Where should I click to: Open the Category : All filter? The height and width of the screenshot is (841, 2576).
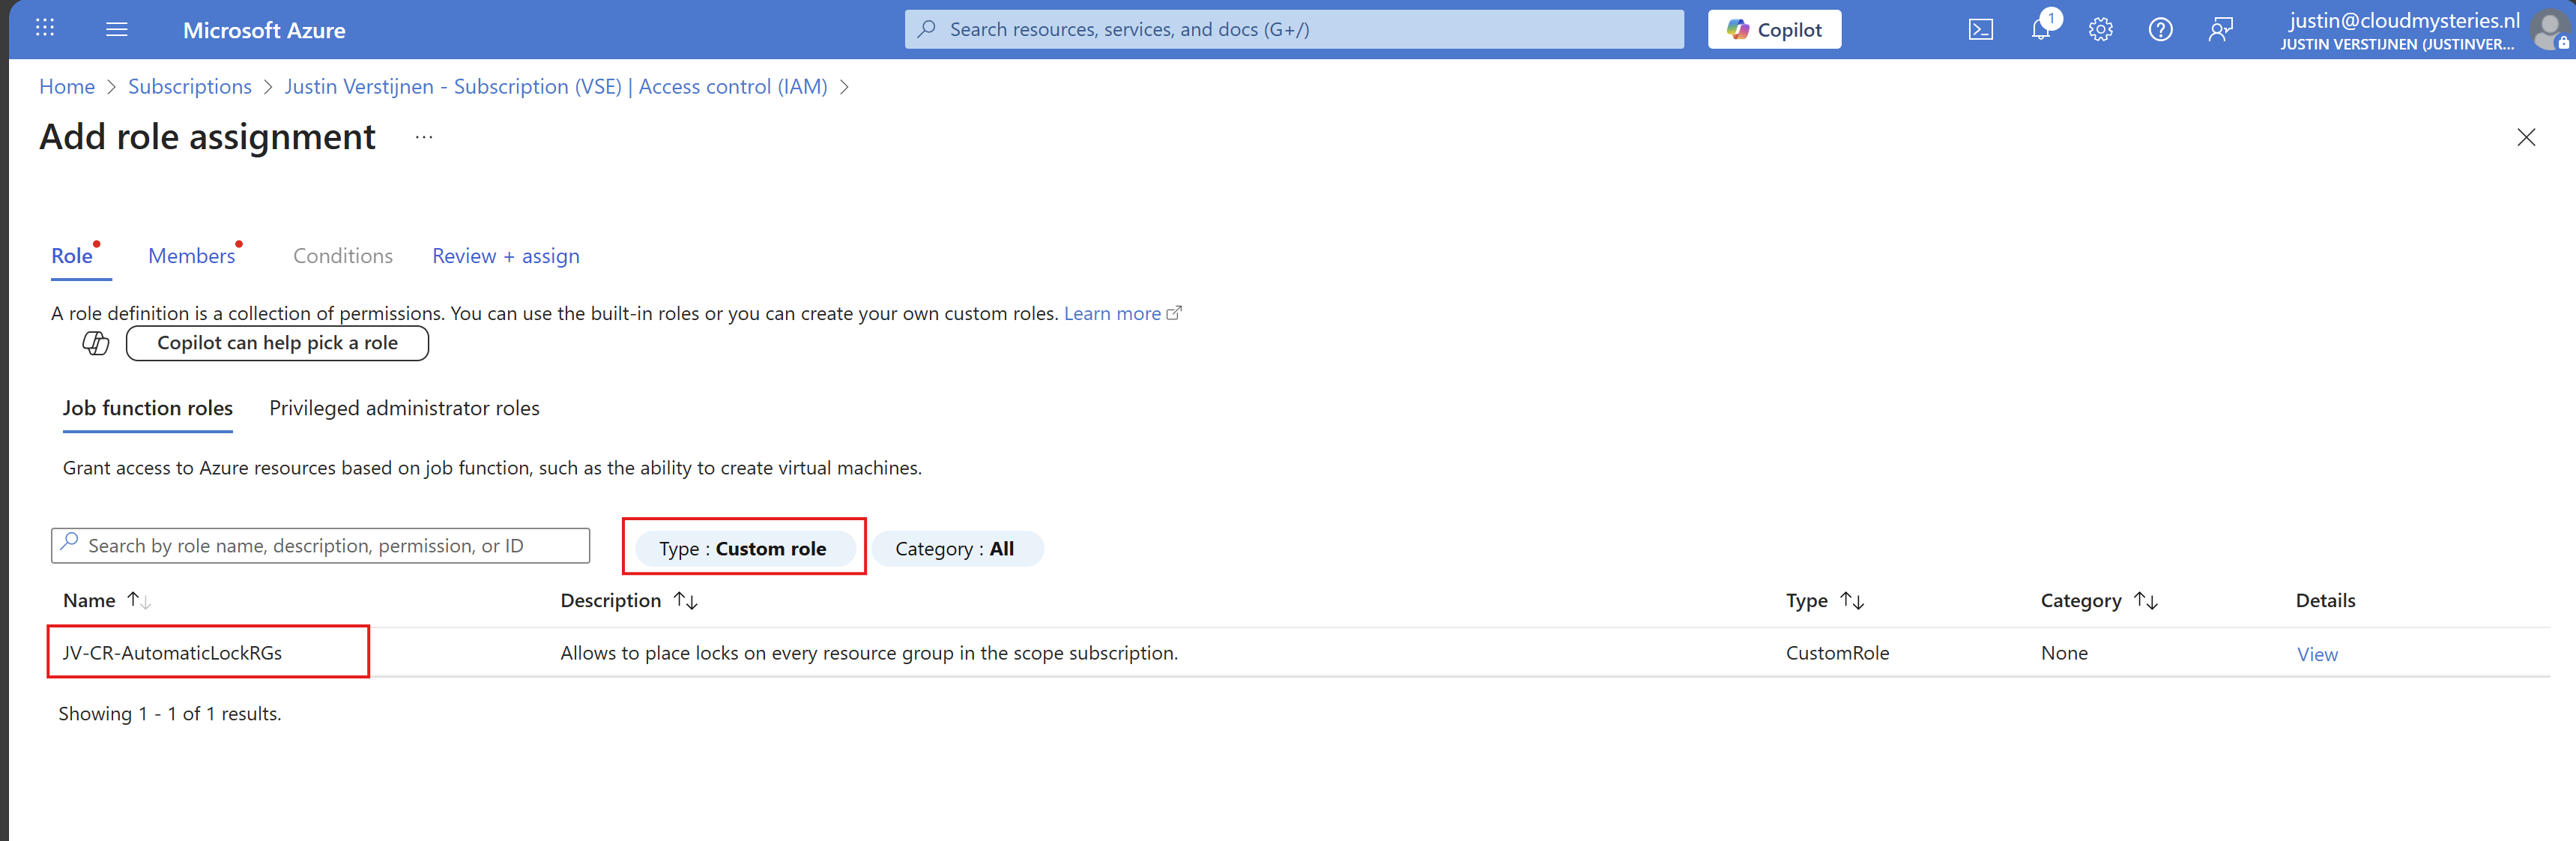[955, 548]
